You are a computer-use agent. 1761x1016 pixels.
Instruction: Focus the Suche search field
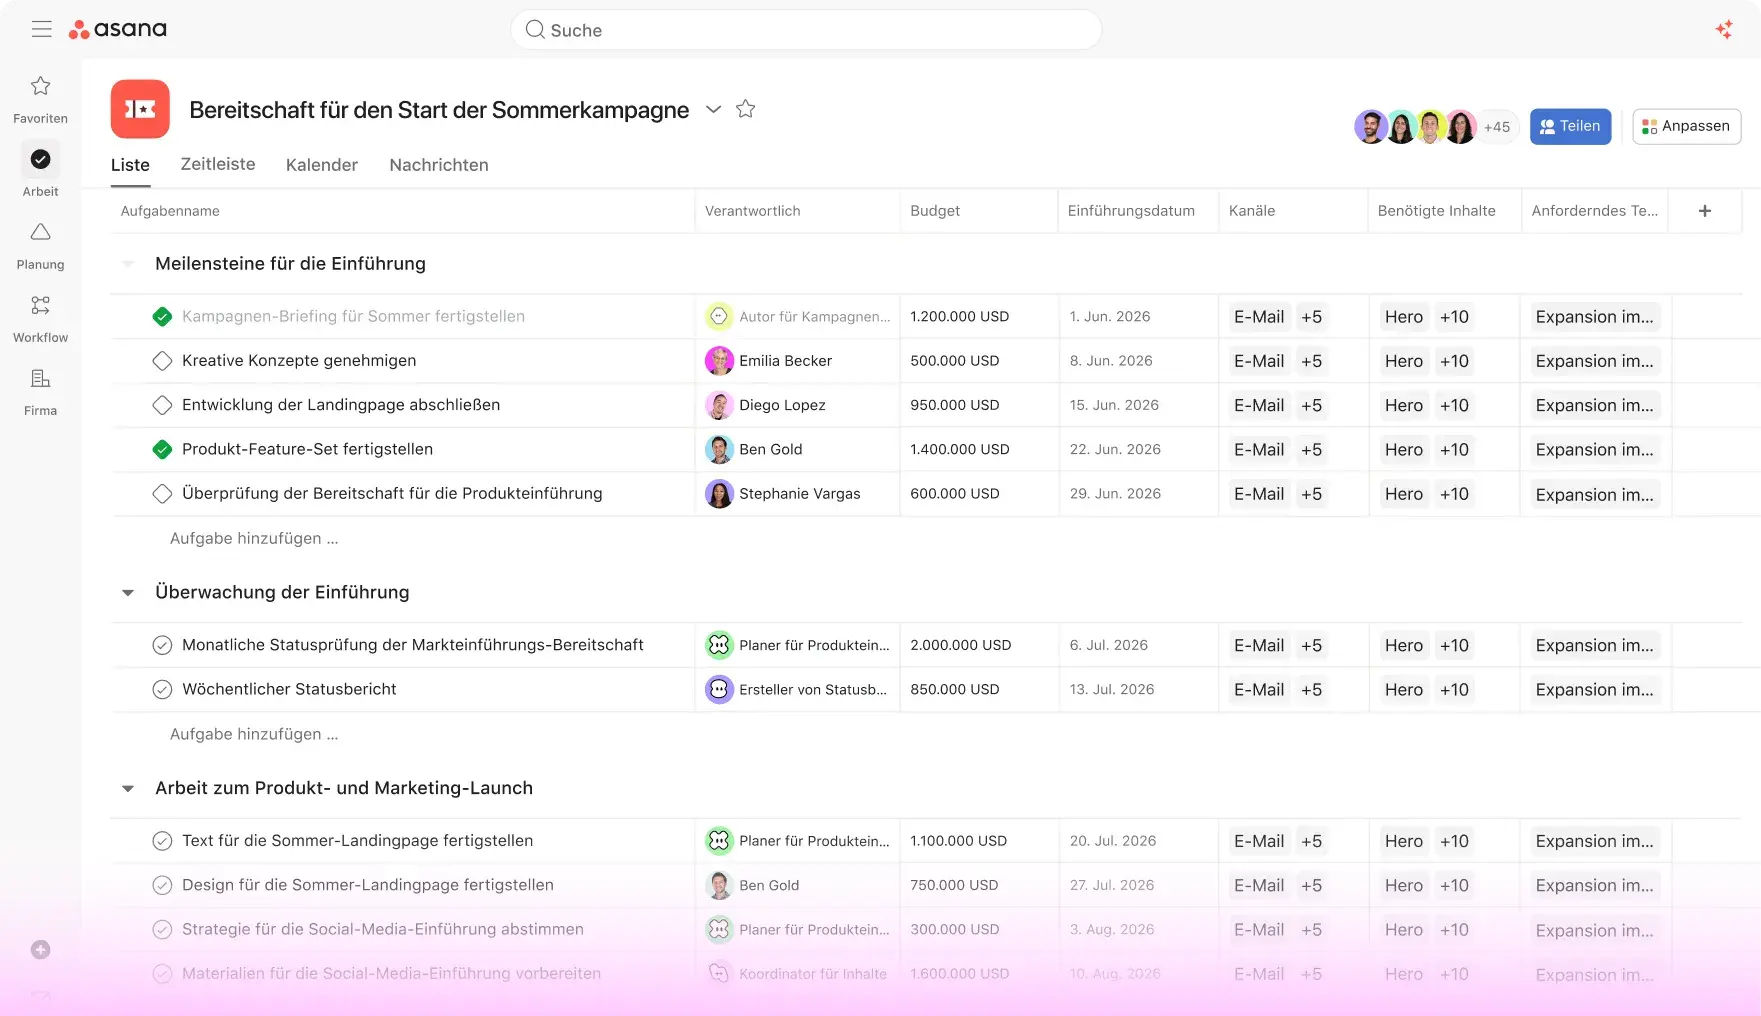(806, 30)
